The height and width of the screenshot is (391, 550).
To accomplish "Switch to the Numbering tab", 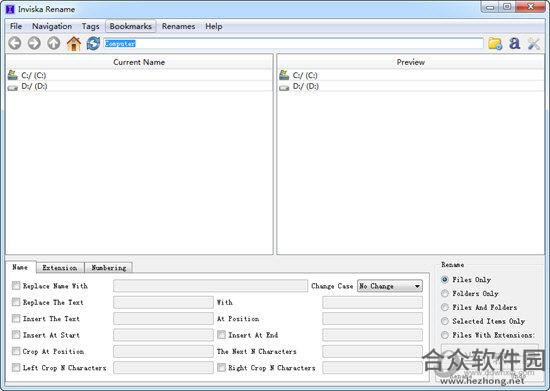I will [x=109, y=268].
